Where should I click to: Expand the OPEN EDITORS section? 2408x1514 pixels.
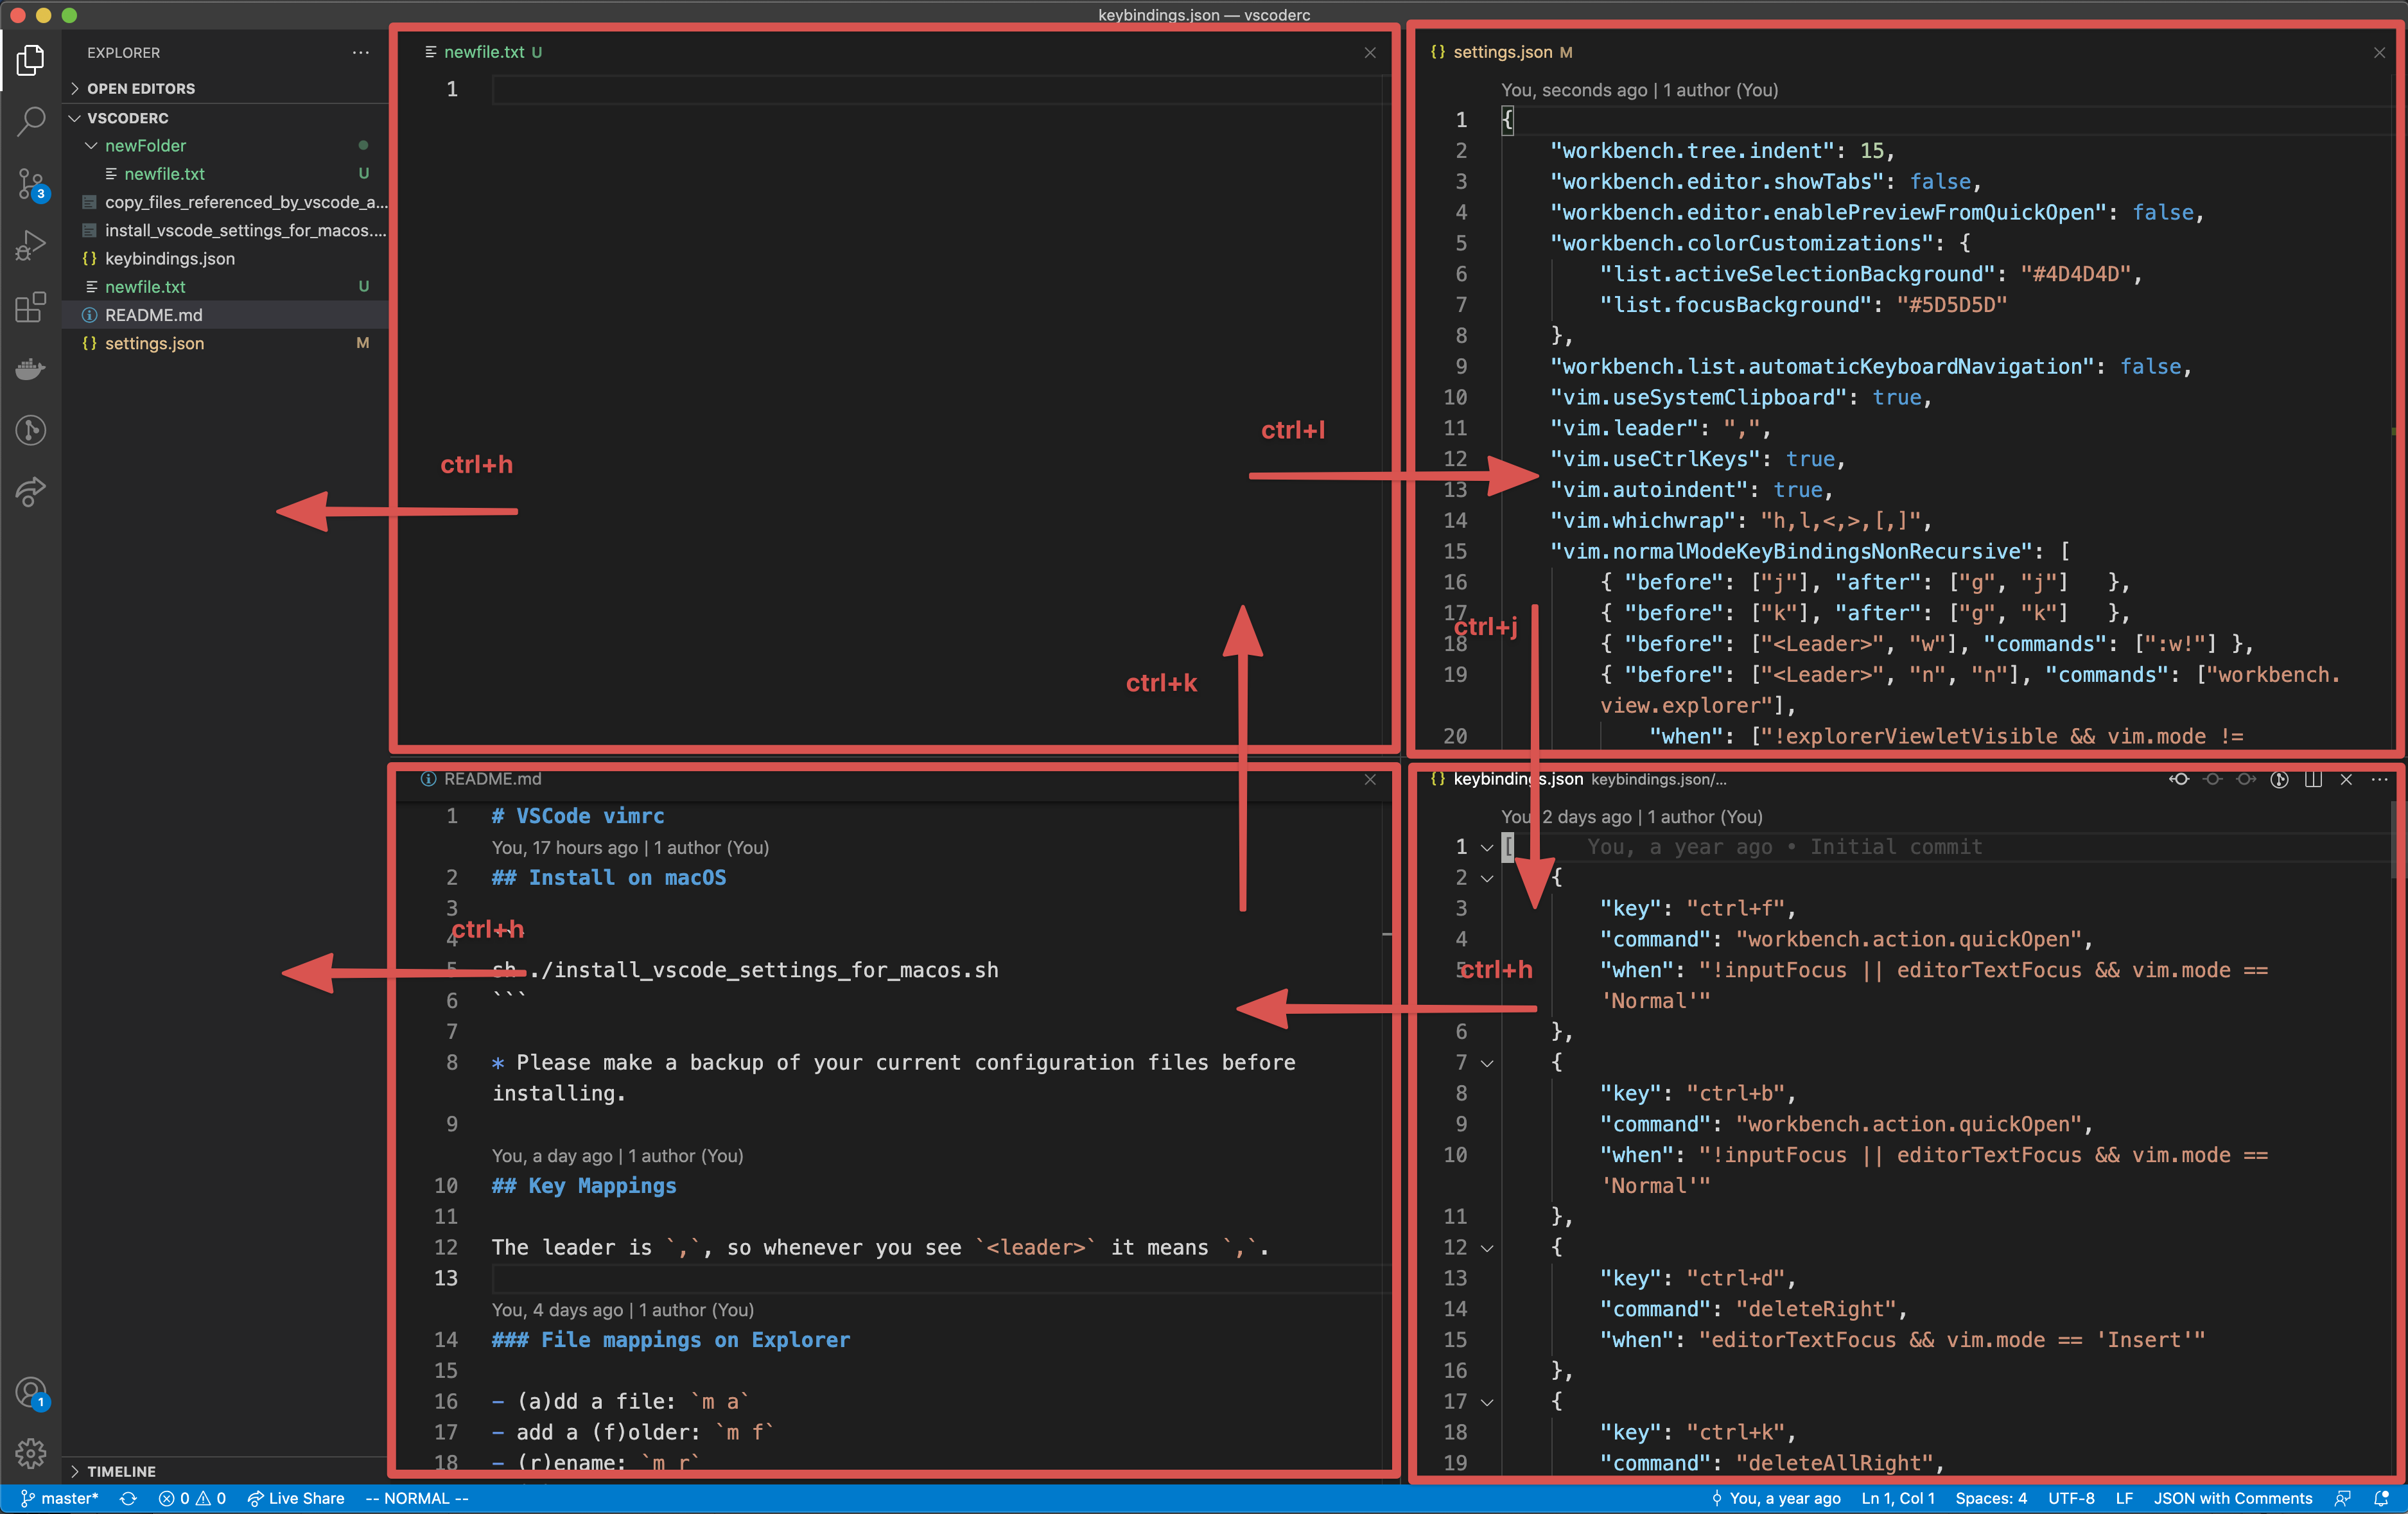pyautogui.click(x=140, y=88)
